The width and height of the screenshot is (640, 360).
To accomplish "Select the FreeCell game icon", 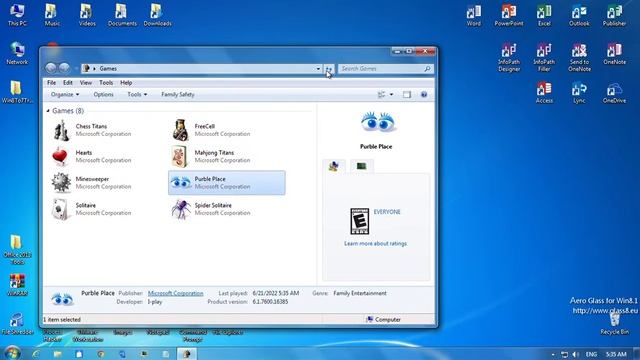I will pyautogui.click(x=180, y=130).
